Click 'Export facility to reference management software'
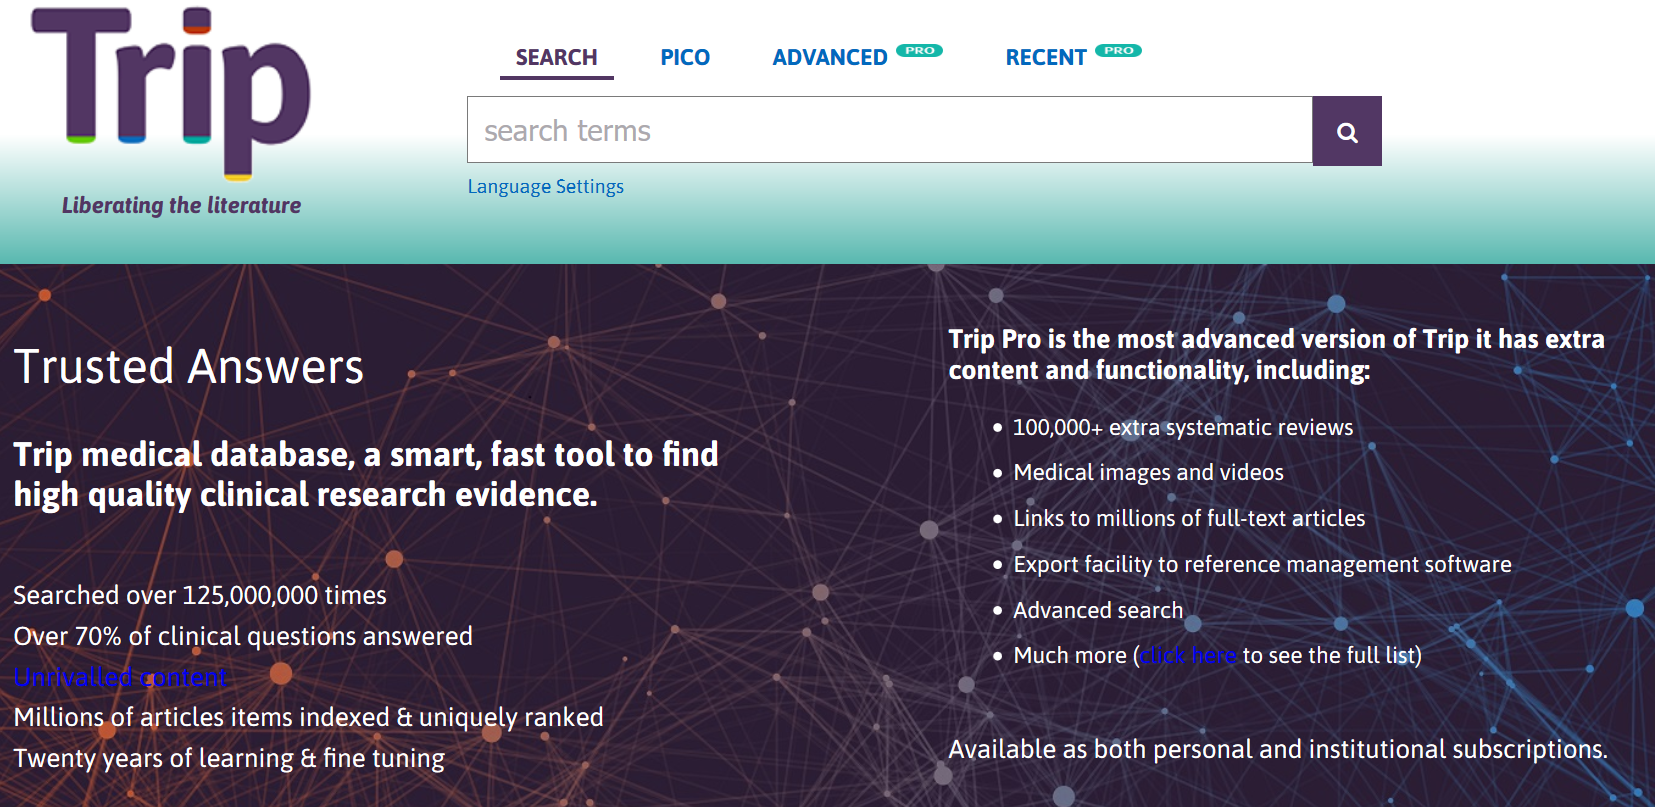 click(1262, 565)
